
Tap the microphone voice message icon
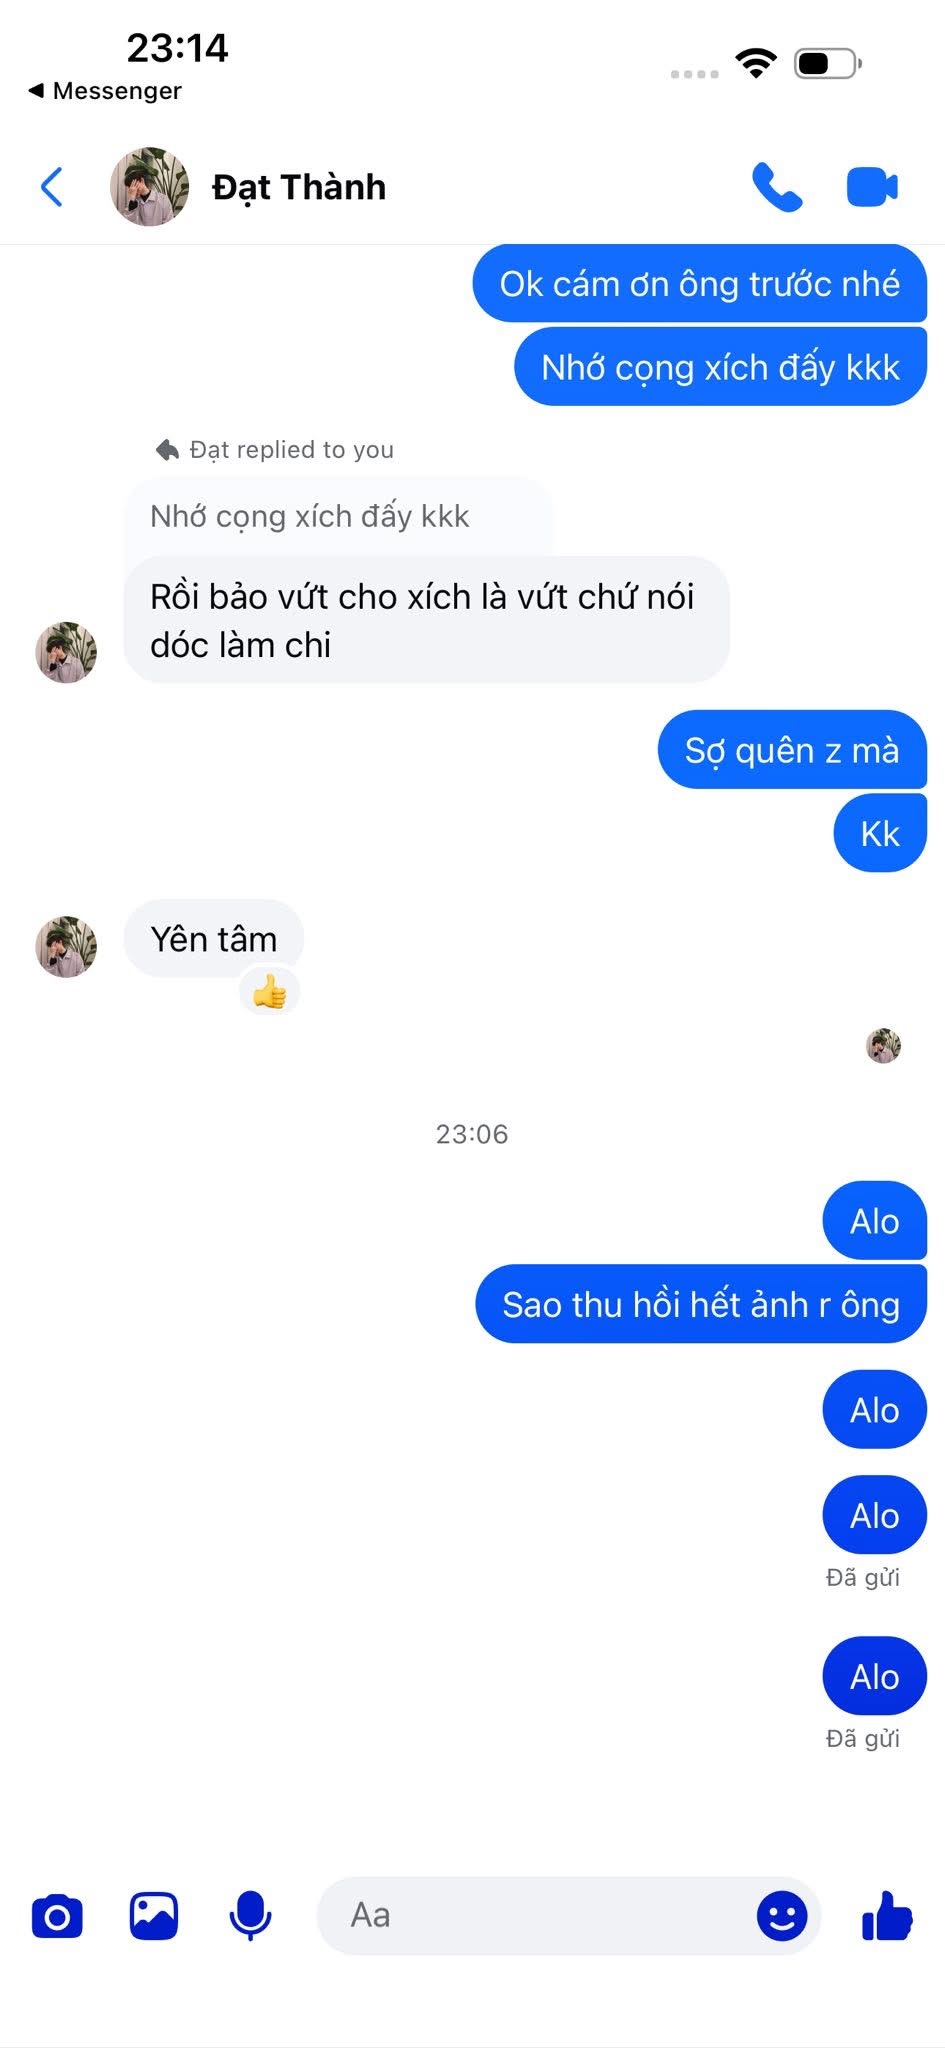pyautogui.click(x=250, y=1917)
